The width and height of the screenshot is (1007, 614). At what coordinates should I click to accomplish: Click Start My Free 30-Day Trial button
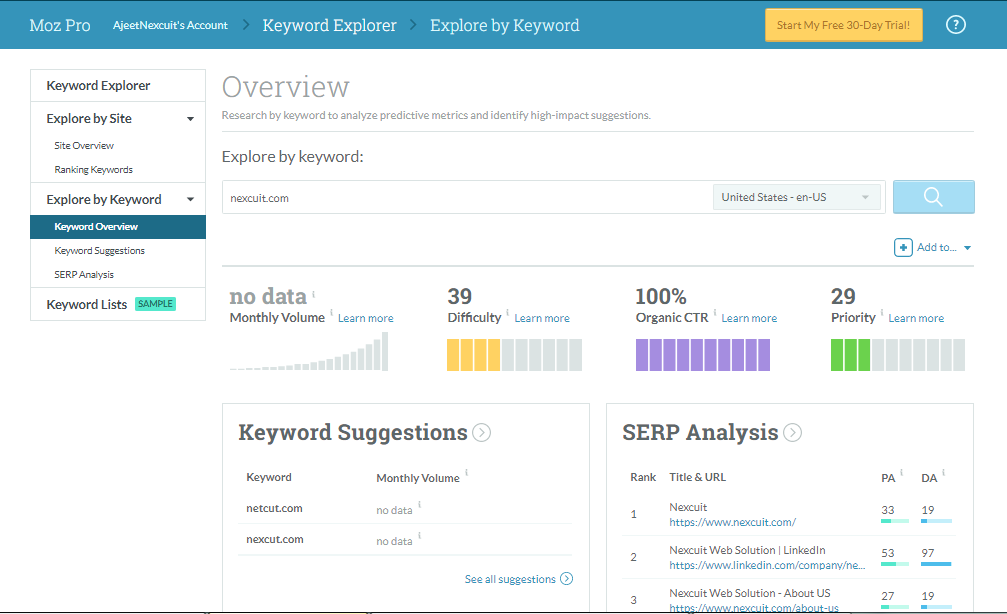[x=843, y=25]
